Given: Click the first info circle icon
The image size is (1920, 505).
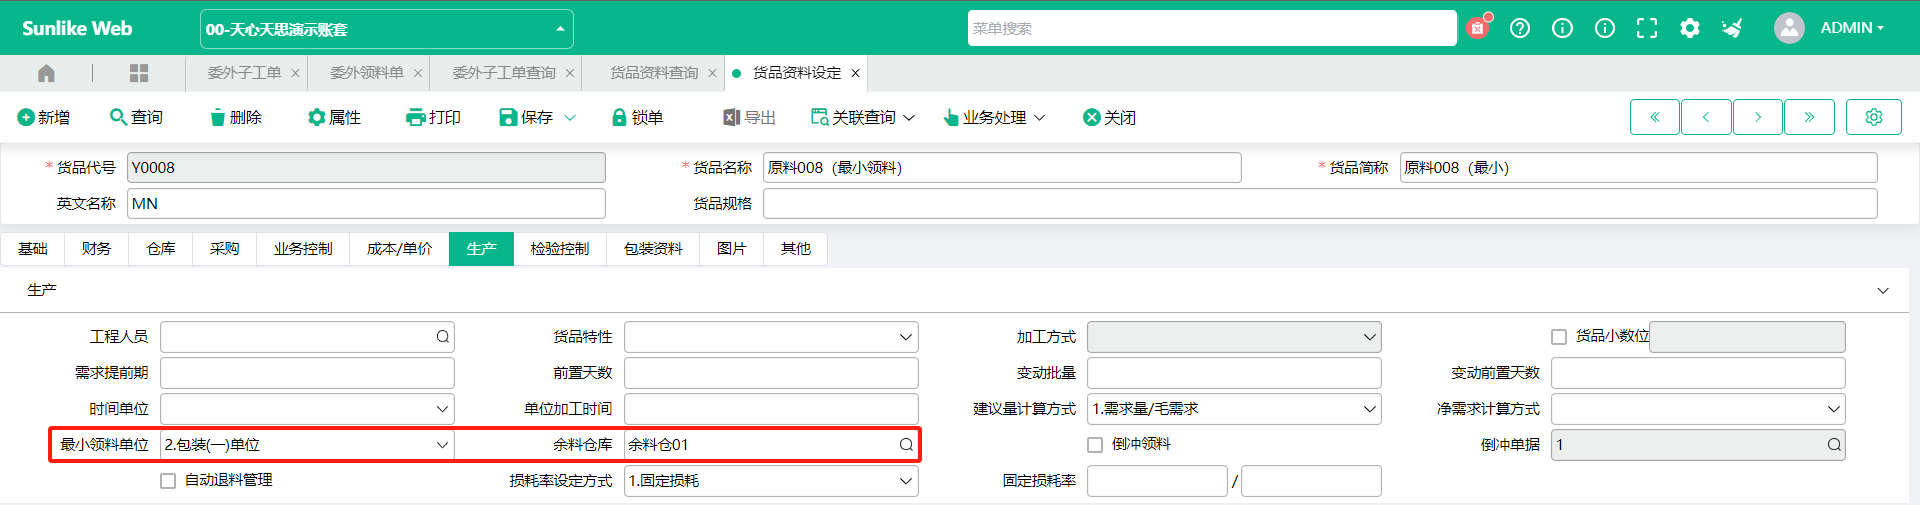Looking at the screenshot, I should tap(1562, 28).
